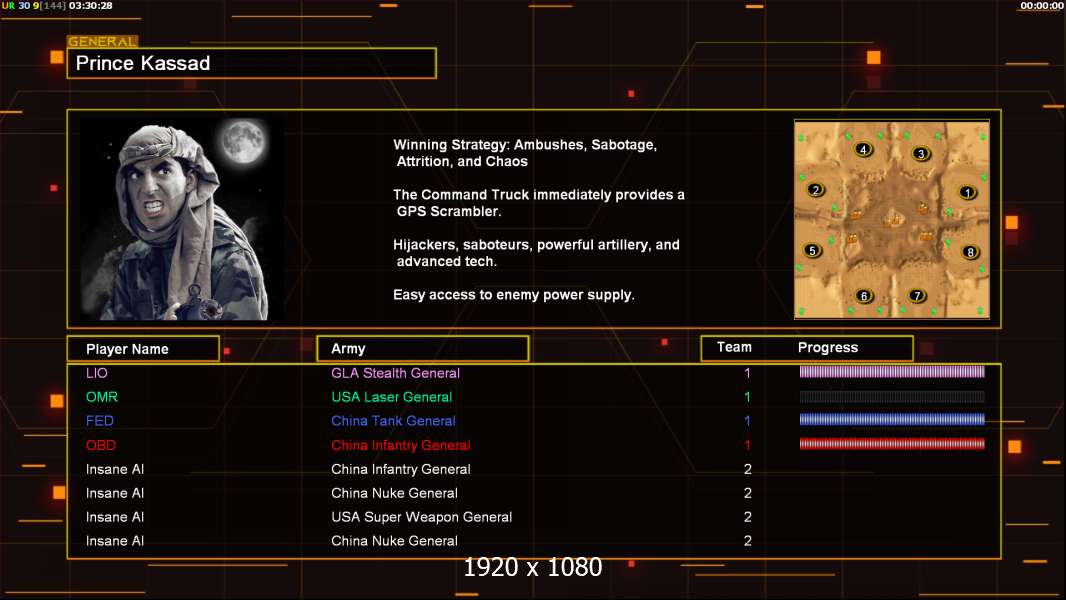This screenshot has width=1066, height=600.
Task: Click start position 3 on the minimap
Action: pos(921,154)
